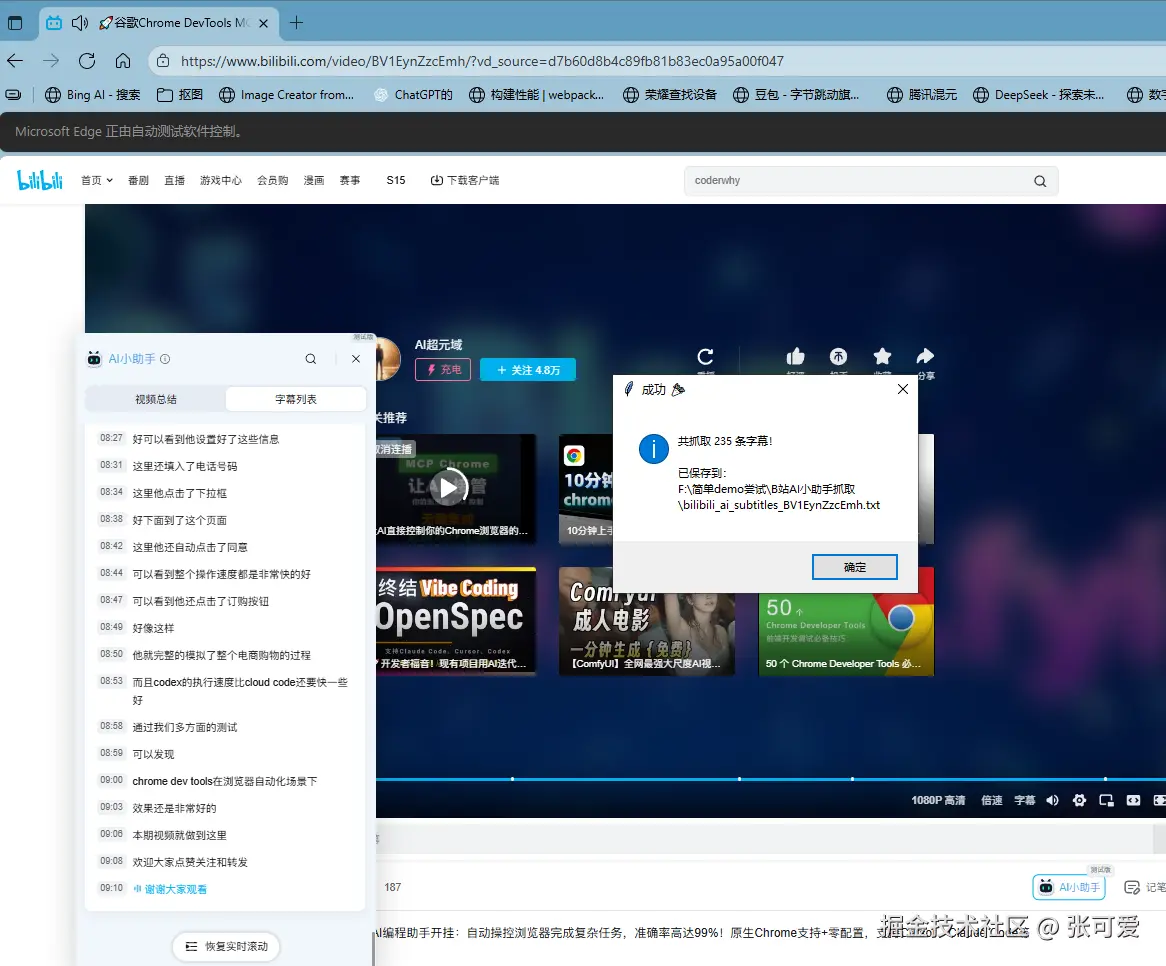The image size is (1166, 966).
Task: Open the 漫画 nav item
Action: (x=314, y=180)
